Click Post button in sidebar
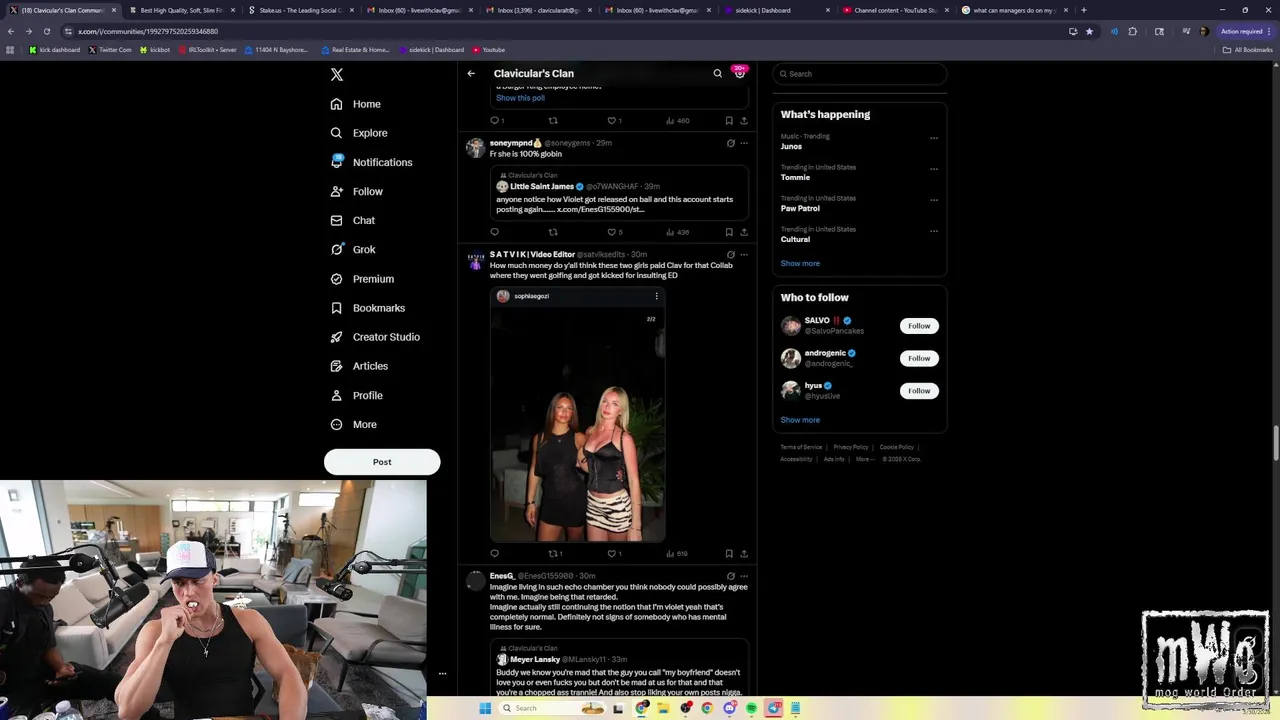The image size is (1280, 720). [382, 462]
